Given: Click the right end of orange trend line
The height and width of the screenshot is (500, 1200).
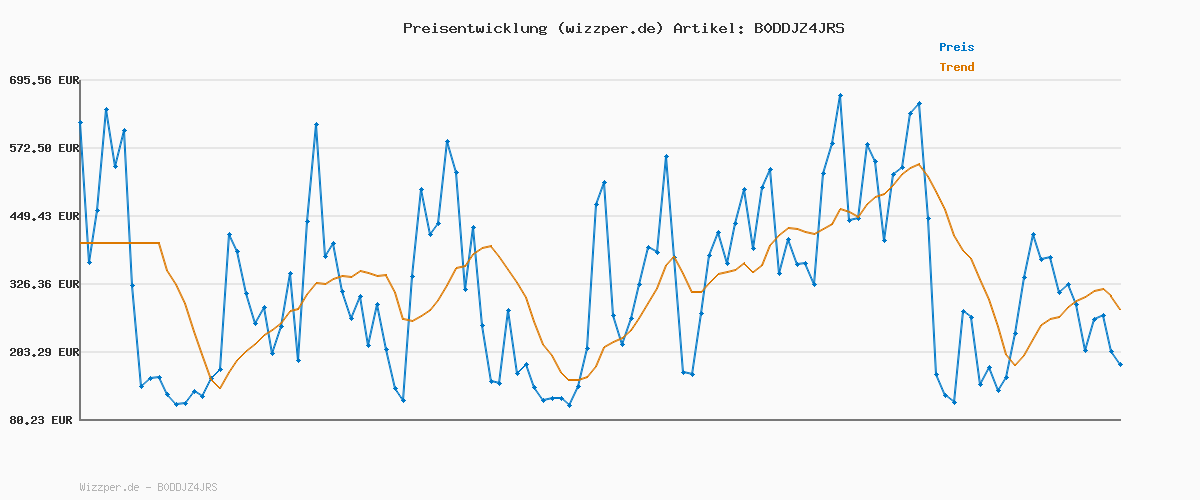Looking at the screenshot, I should (1120, 310).
